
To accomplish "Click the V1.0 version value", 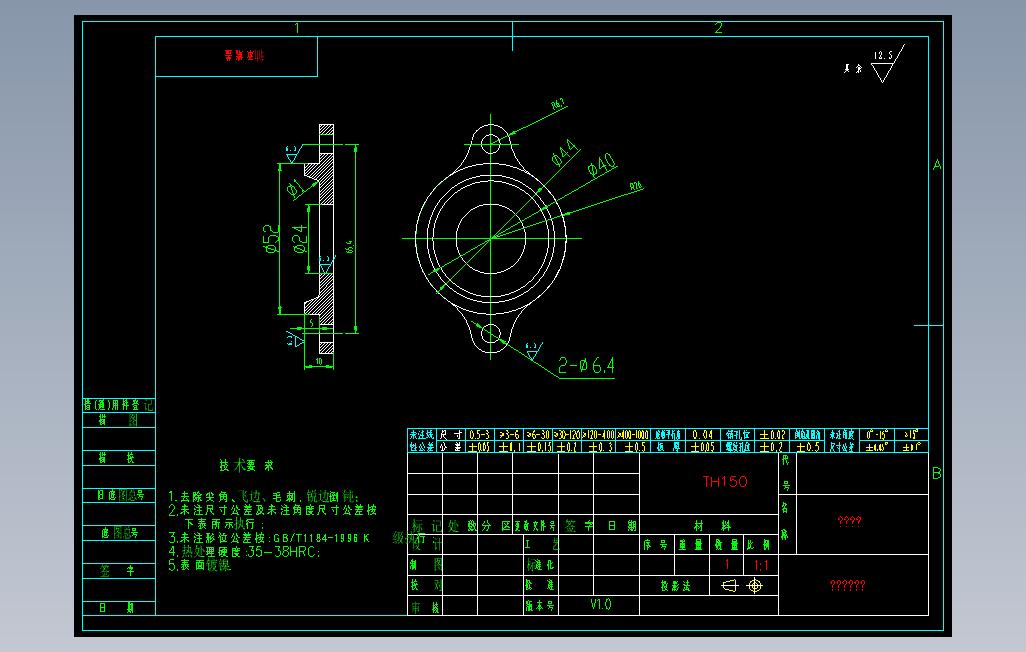I will click(600, 604).
